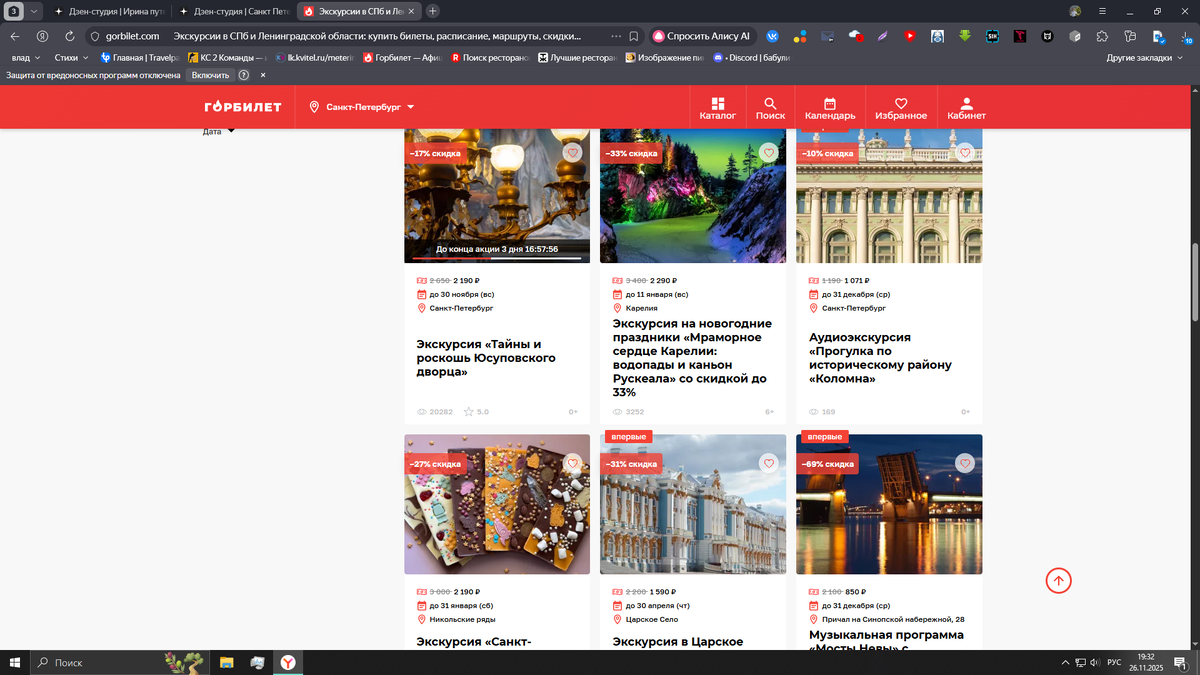This screenshot has height=675, width=1200.
Task: Open Горбилет — Афиша bookmark
Action: [400, 58]
